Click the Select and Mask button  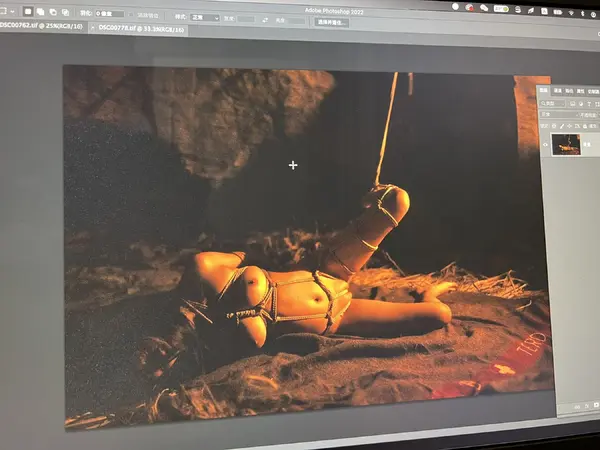(x=331, y=21)
